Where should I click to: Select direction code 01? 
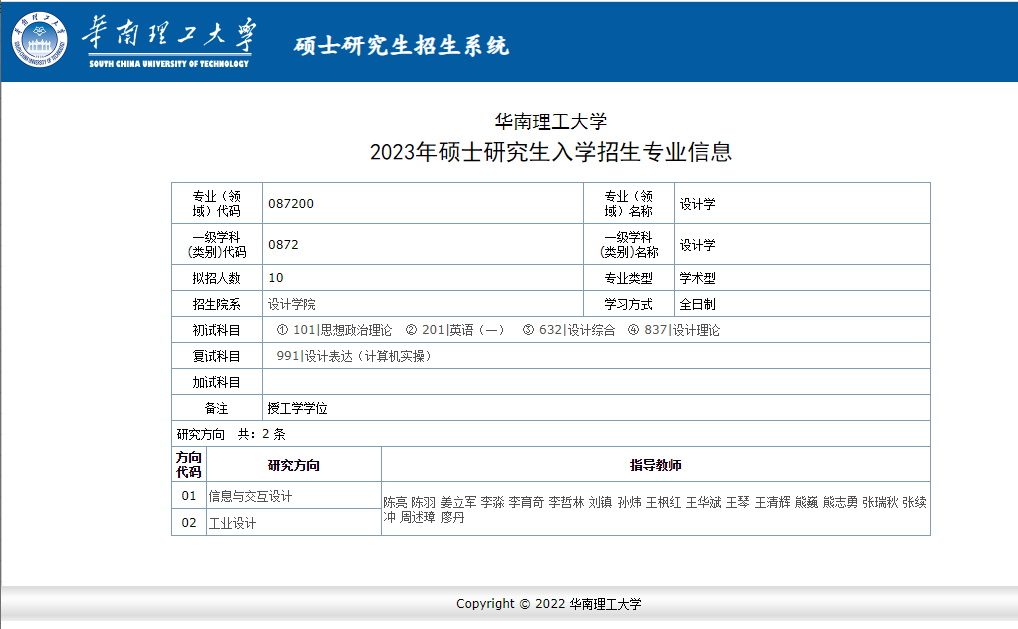click(x=189, y=496)
